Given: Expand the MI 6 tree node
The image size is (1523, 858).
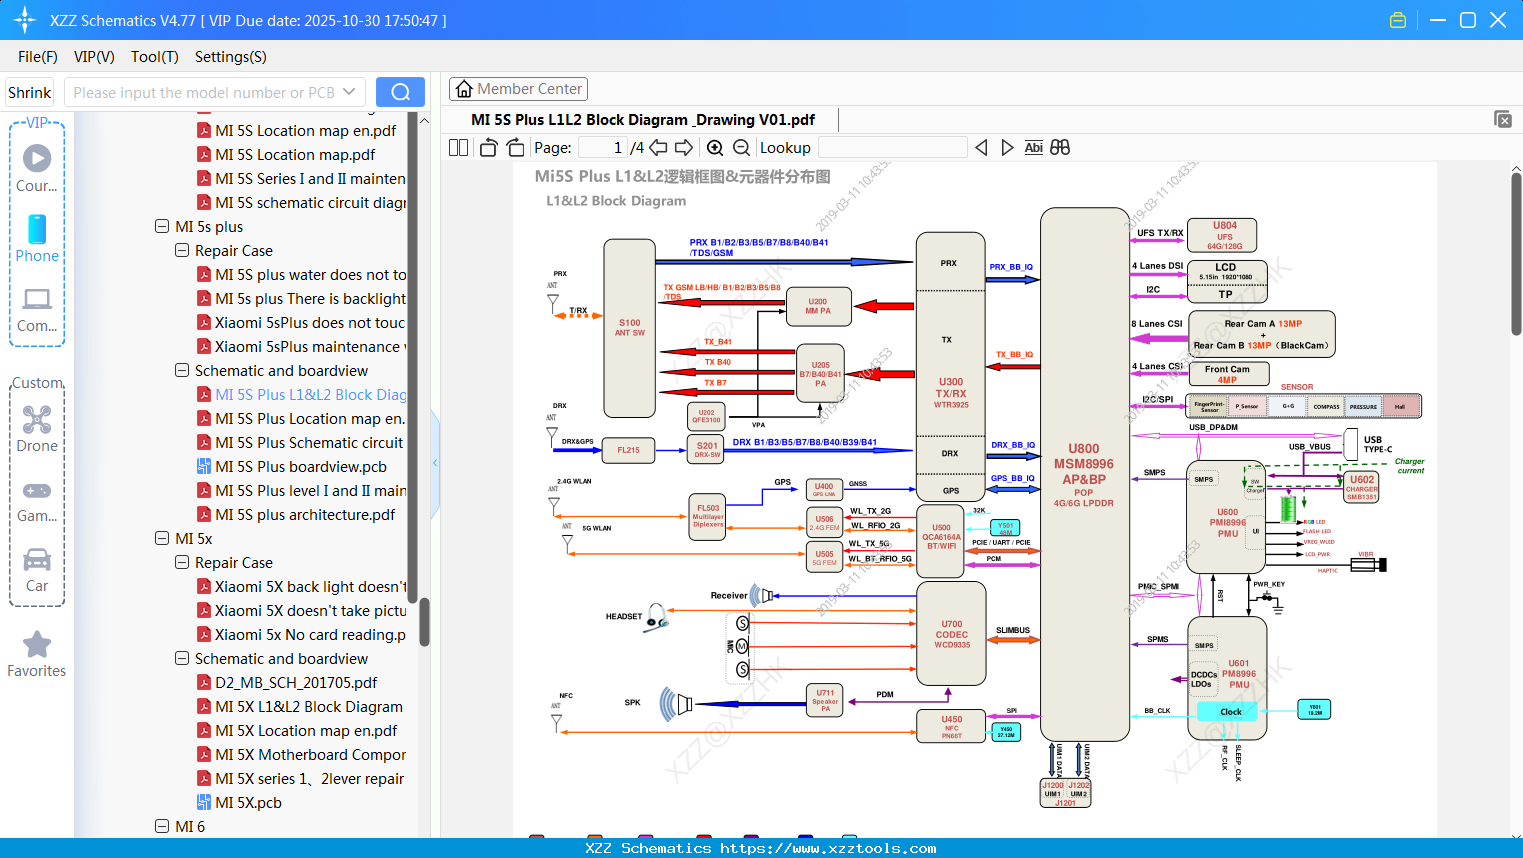Looking at the screenshot, I should point(162,826).
